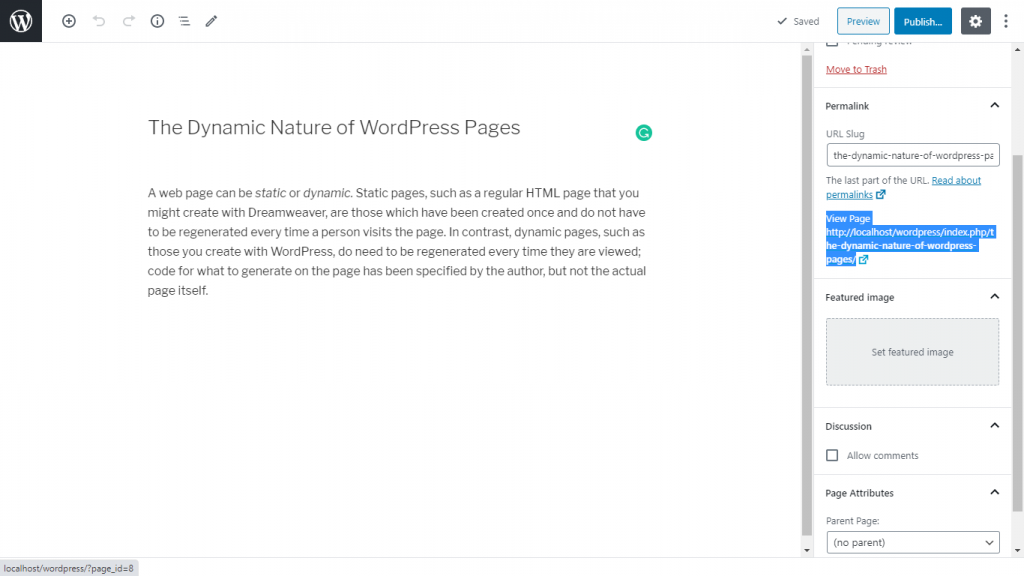The height and width of the screenshot is (576, 1024).
Task: Show content structure info icon
Action: pos(157,21)
